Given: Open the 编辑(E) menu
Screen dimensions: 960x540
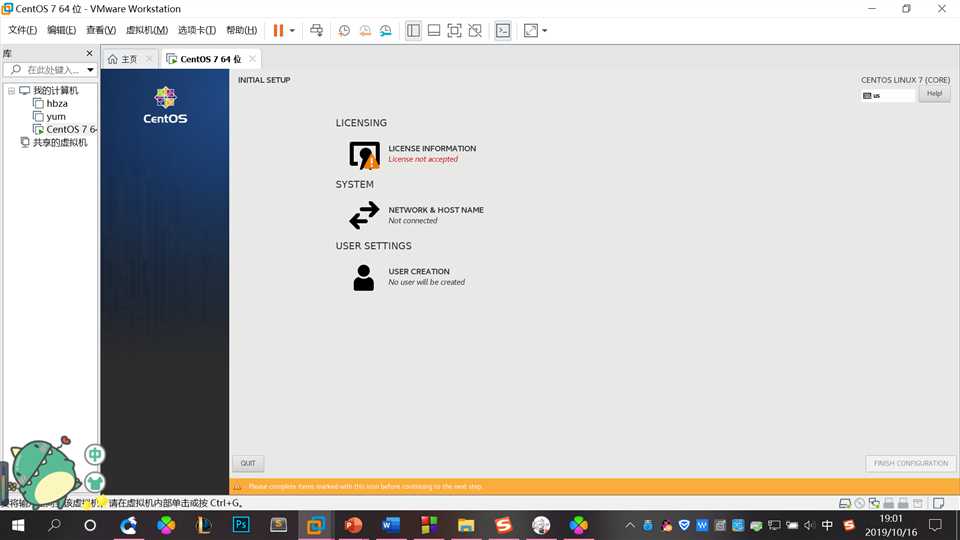Looking at the screenshot, I should (62, 30).
